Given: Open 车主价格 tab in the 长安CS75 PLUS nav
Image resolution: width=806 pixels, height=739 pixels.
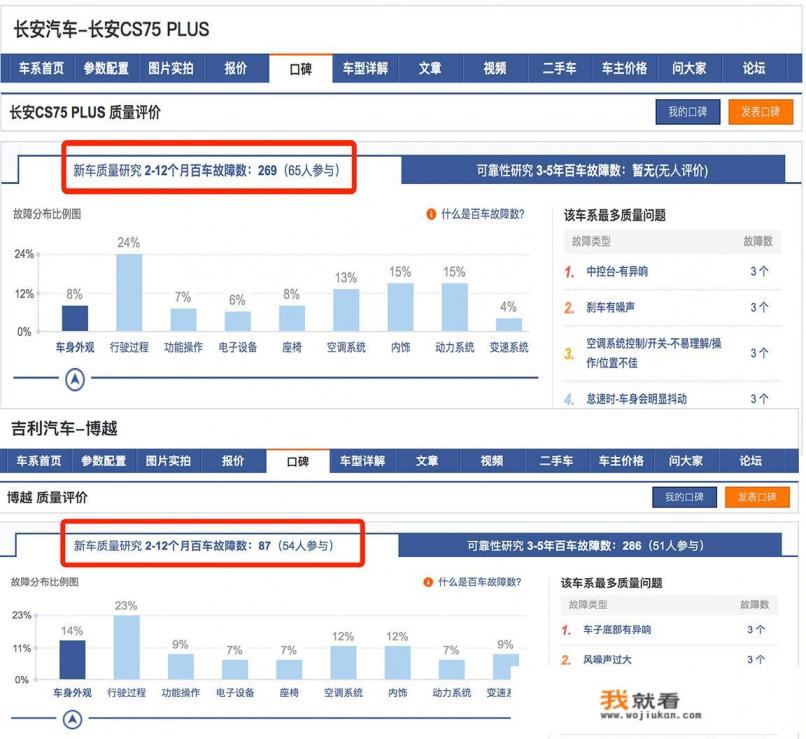Looking at the screenshot, I should tap(625, 68).
